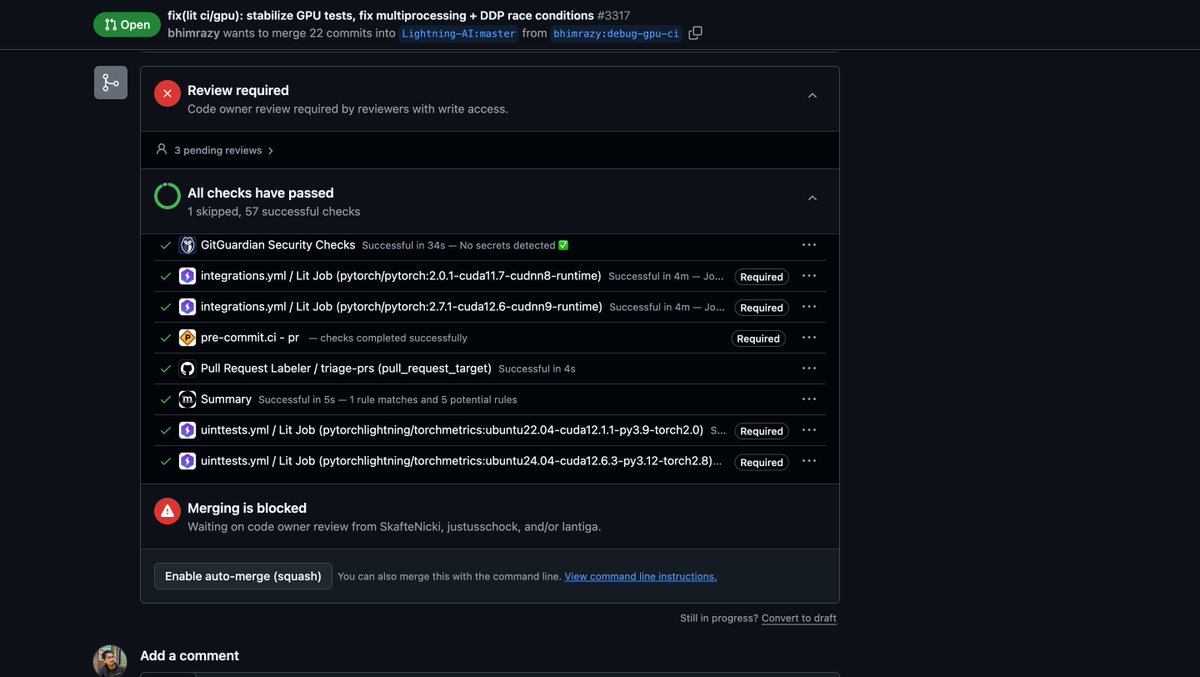
Task: Click green checkmark on Pull Request Labeler row
Action: point(166,369)
